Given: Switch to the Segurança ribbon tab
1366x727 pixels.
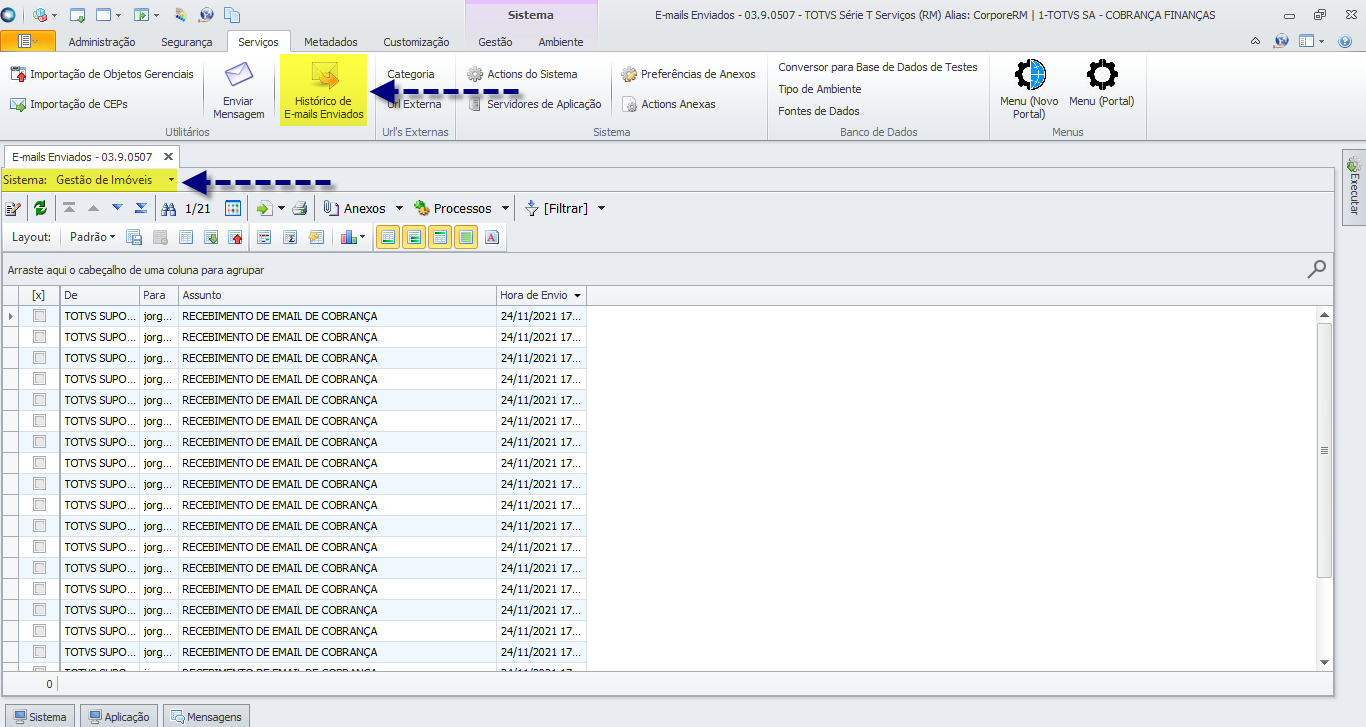Looking at the screenshot, I should click(187, 42).
